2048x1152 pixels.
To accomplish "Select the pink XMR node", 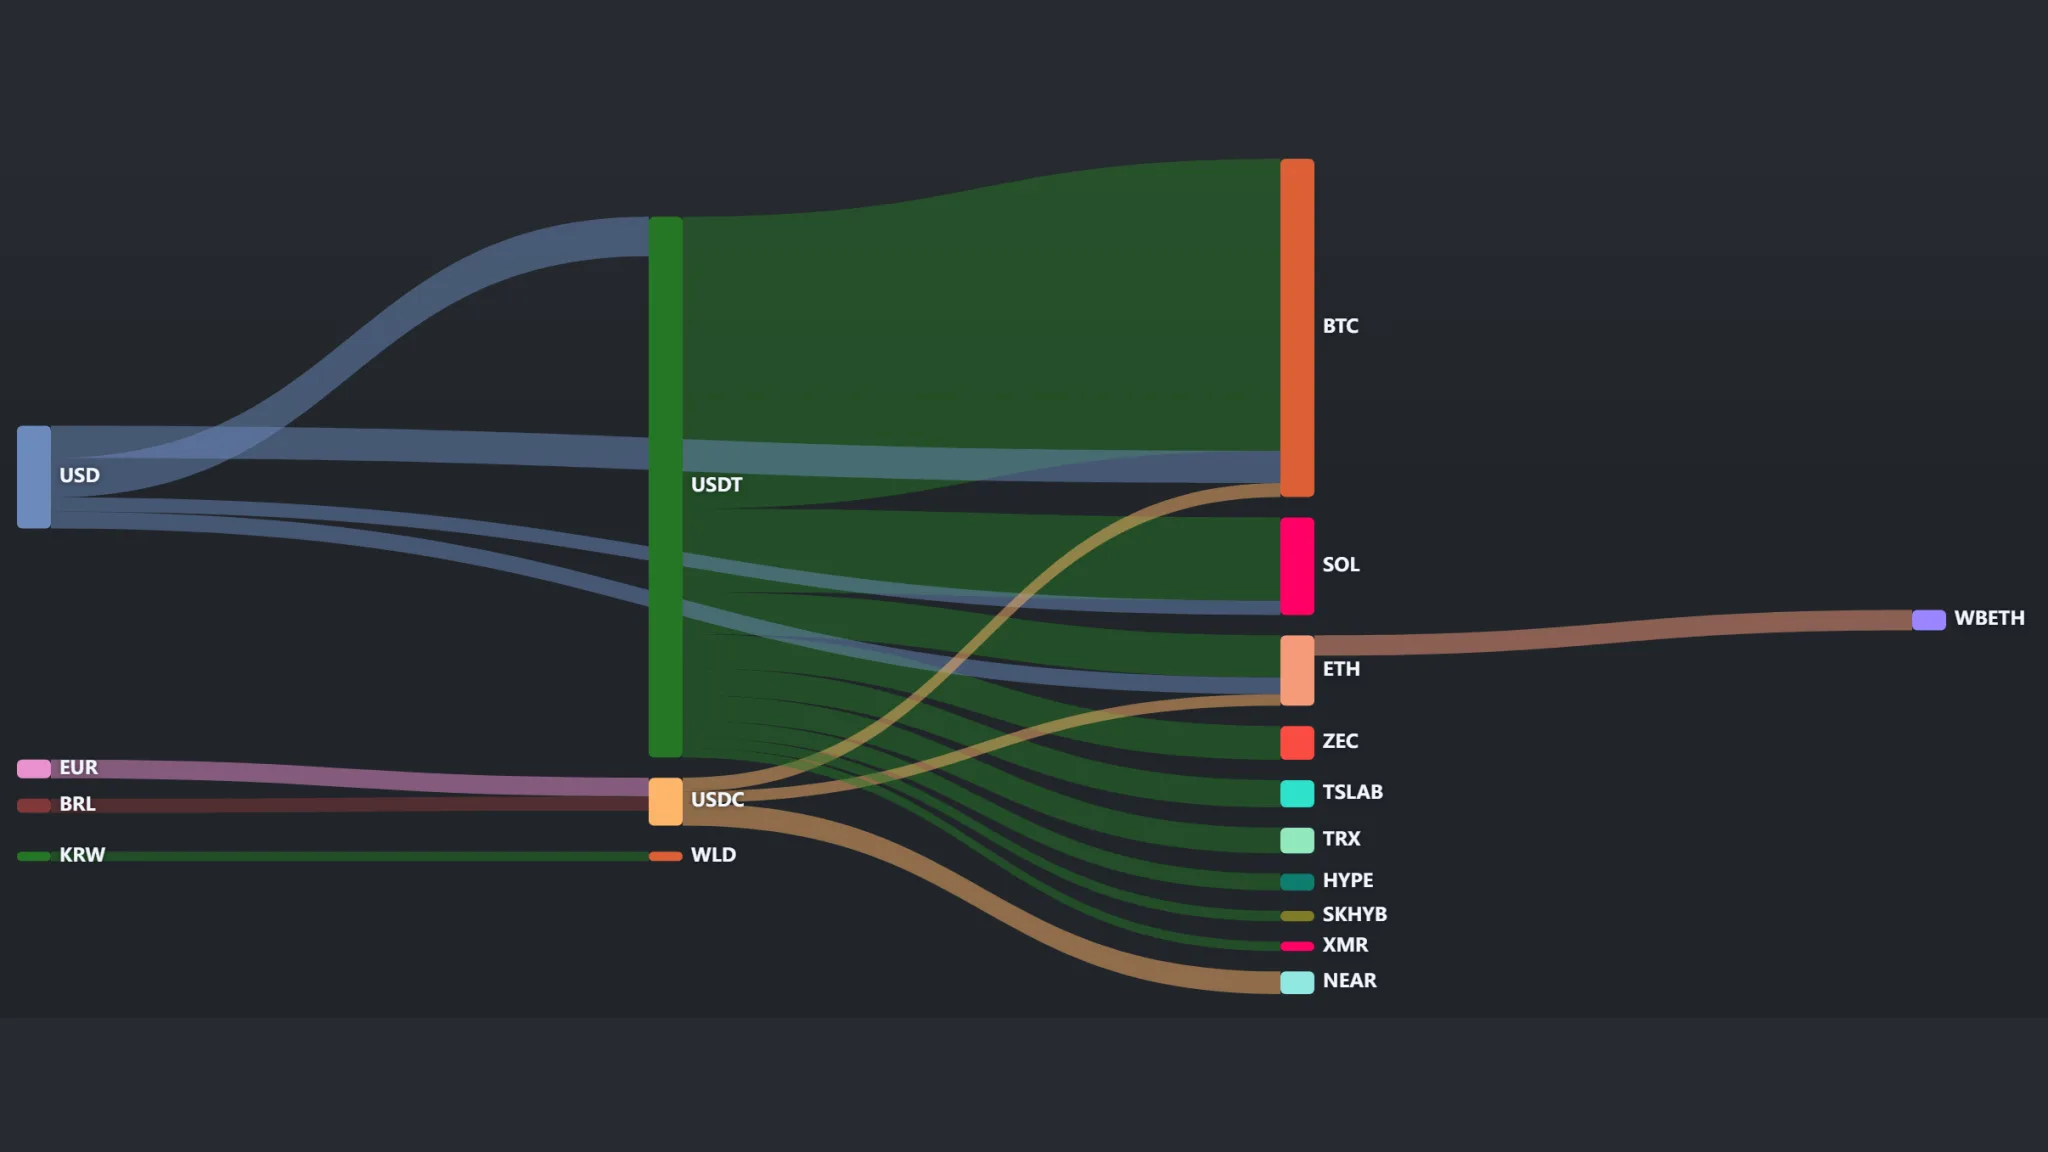I will pos(1297,946).
